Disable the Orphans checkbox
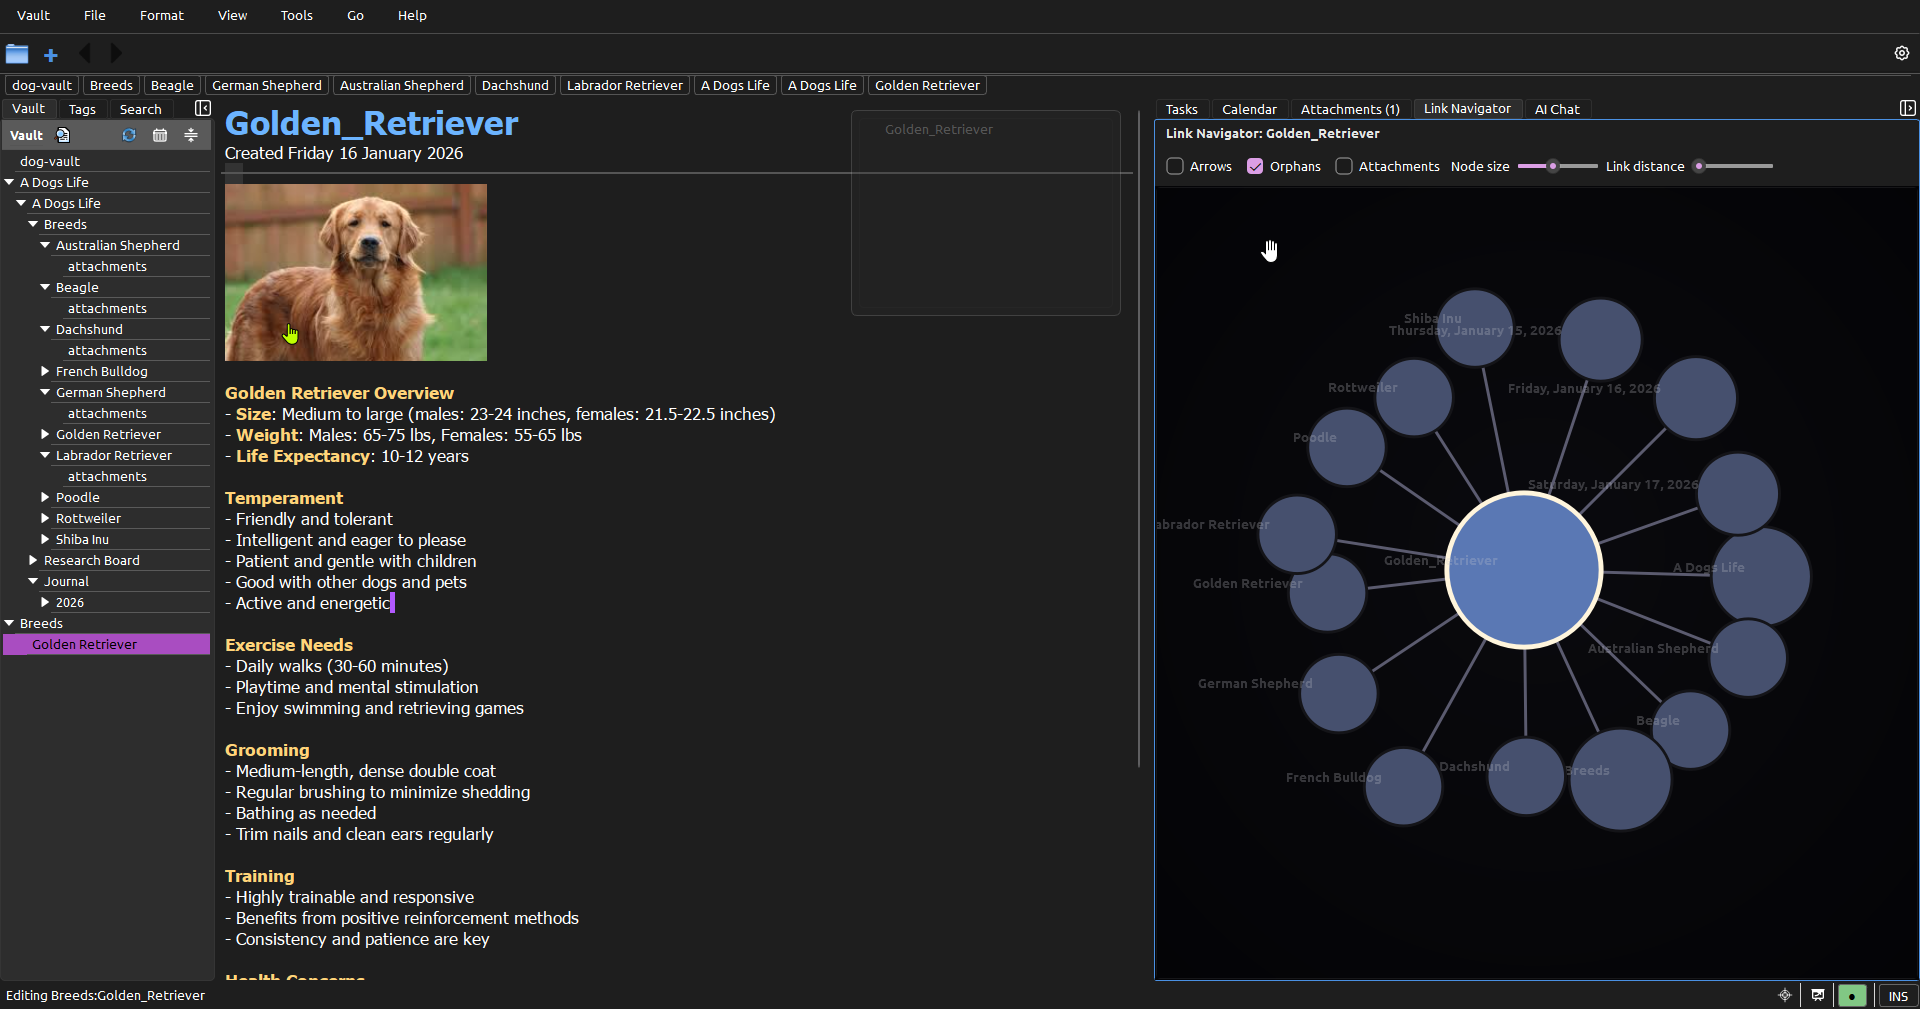1920x1009 pixels. click(1256, 166)
